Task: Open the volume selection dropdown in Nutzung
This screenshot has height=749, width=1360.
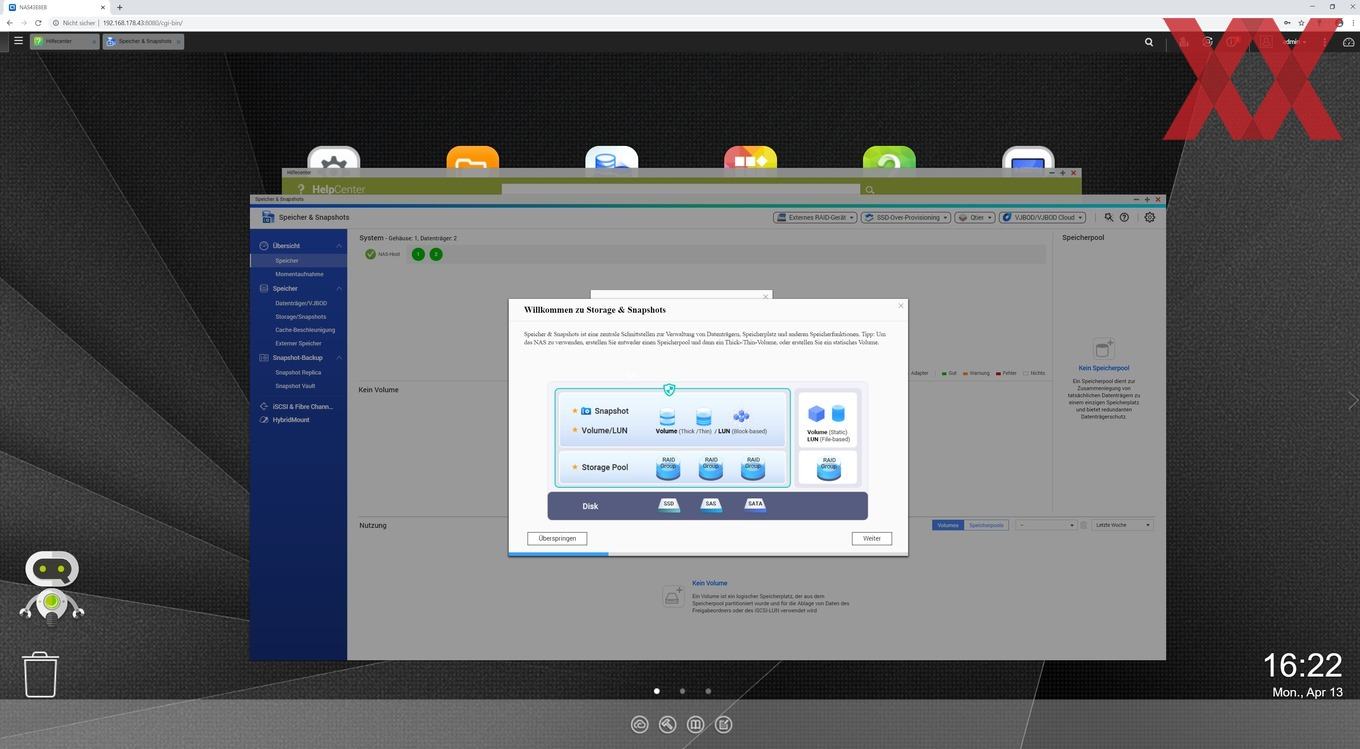Action: point(1046,525)
